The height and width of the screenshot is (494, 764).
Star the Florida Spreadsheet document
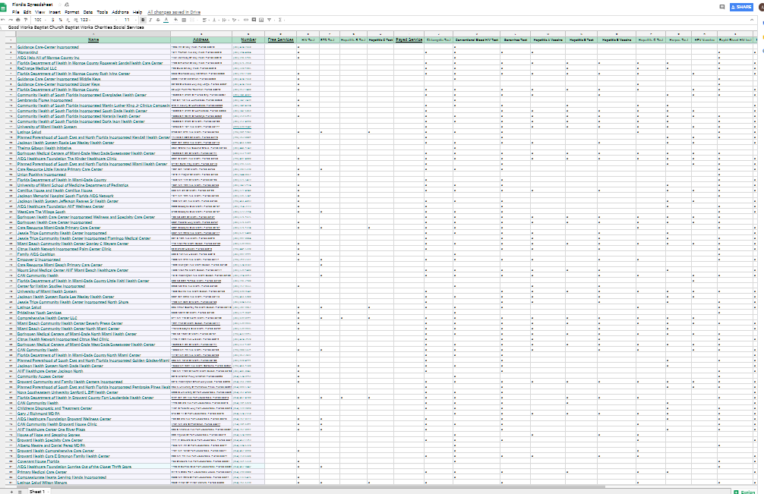coord(59,4)
